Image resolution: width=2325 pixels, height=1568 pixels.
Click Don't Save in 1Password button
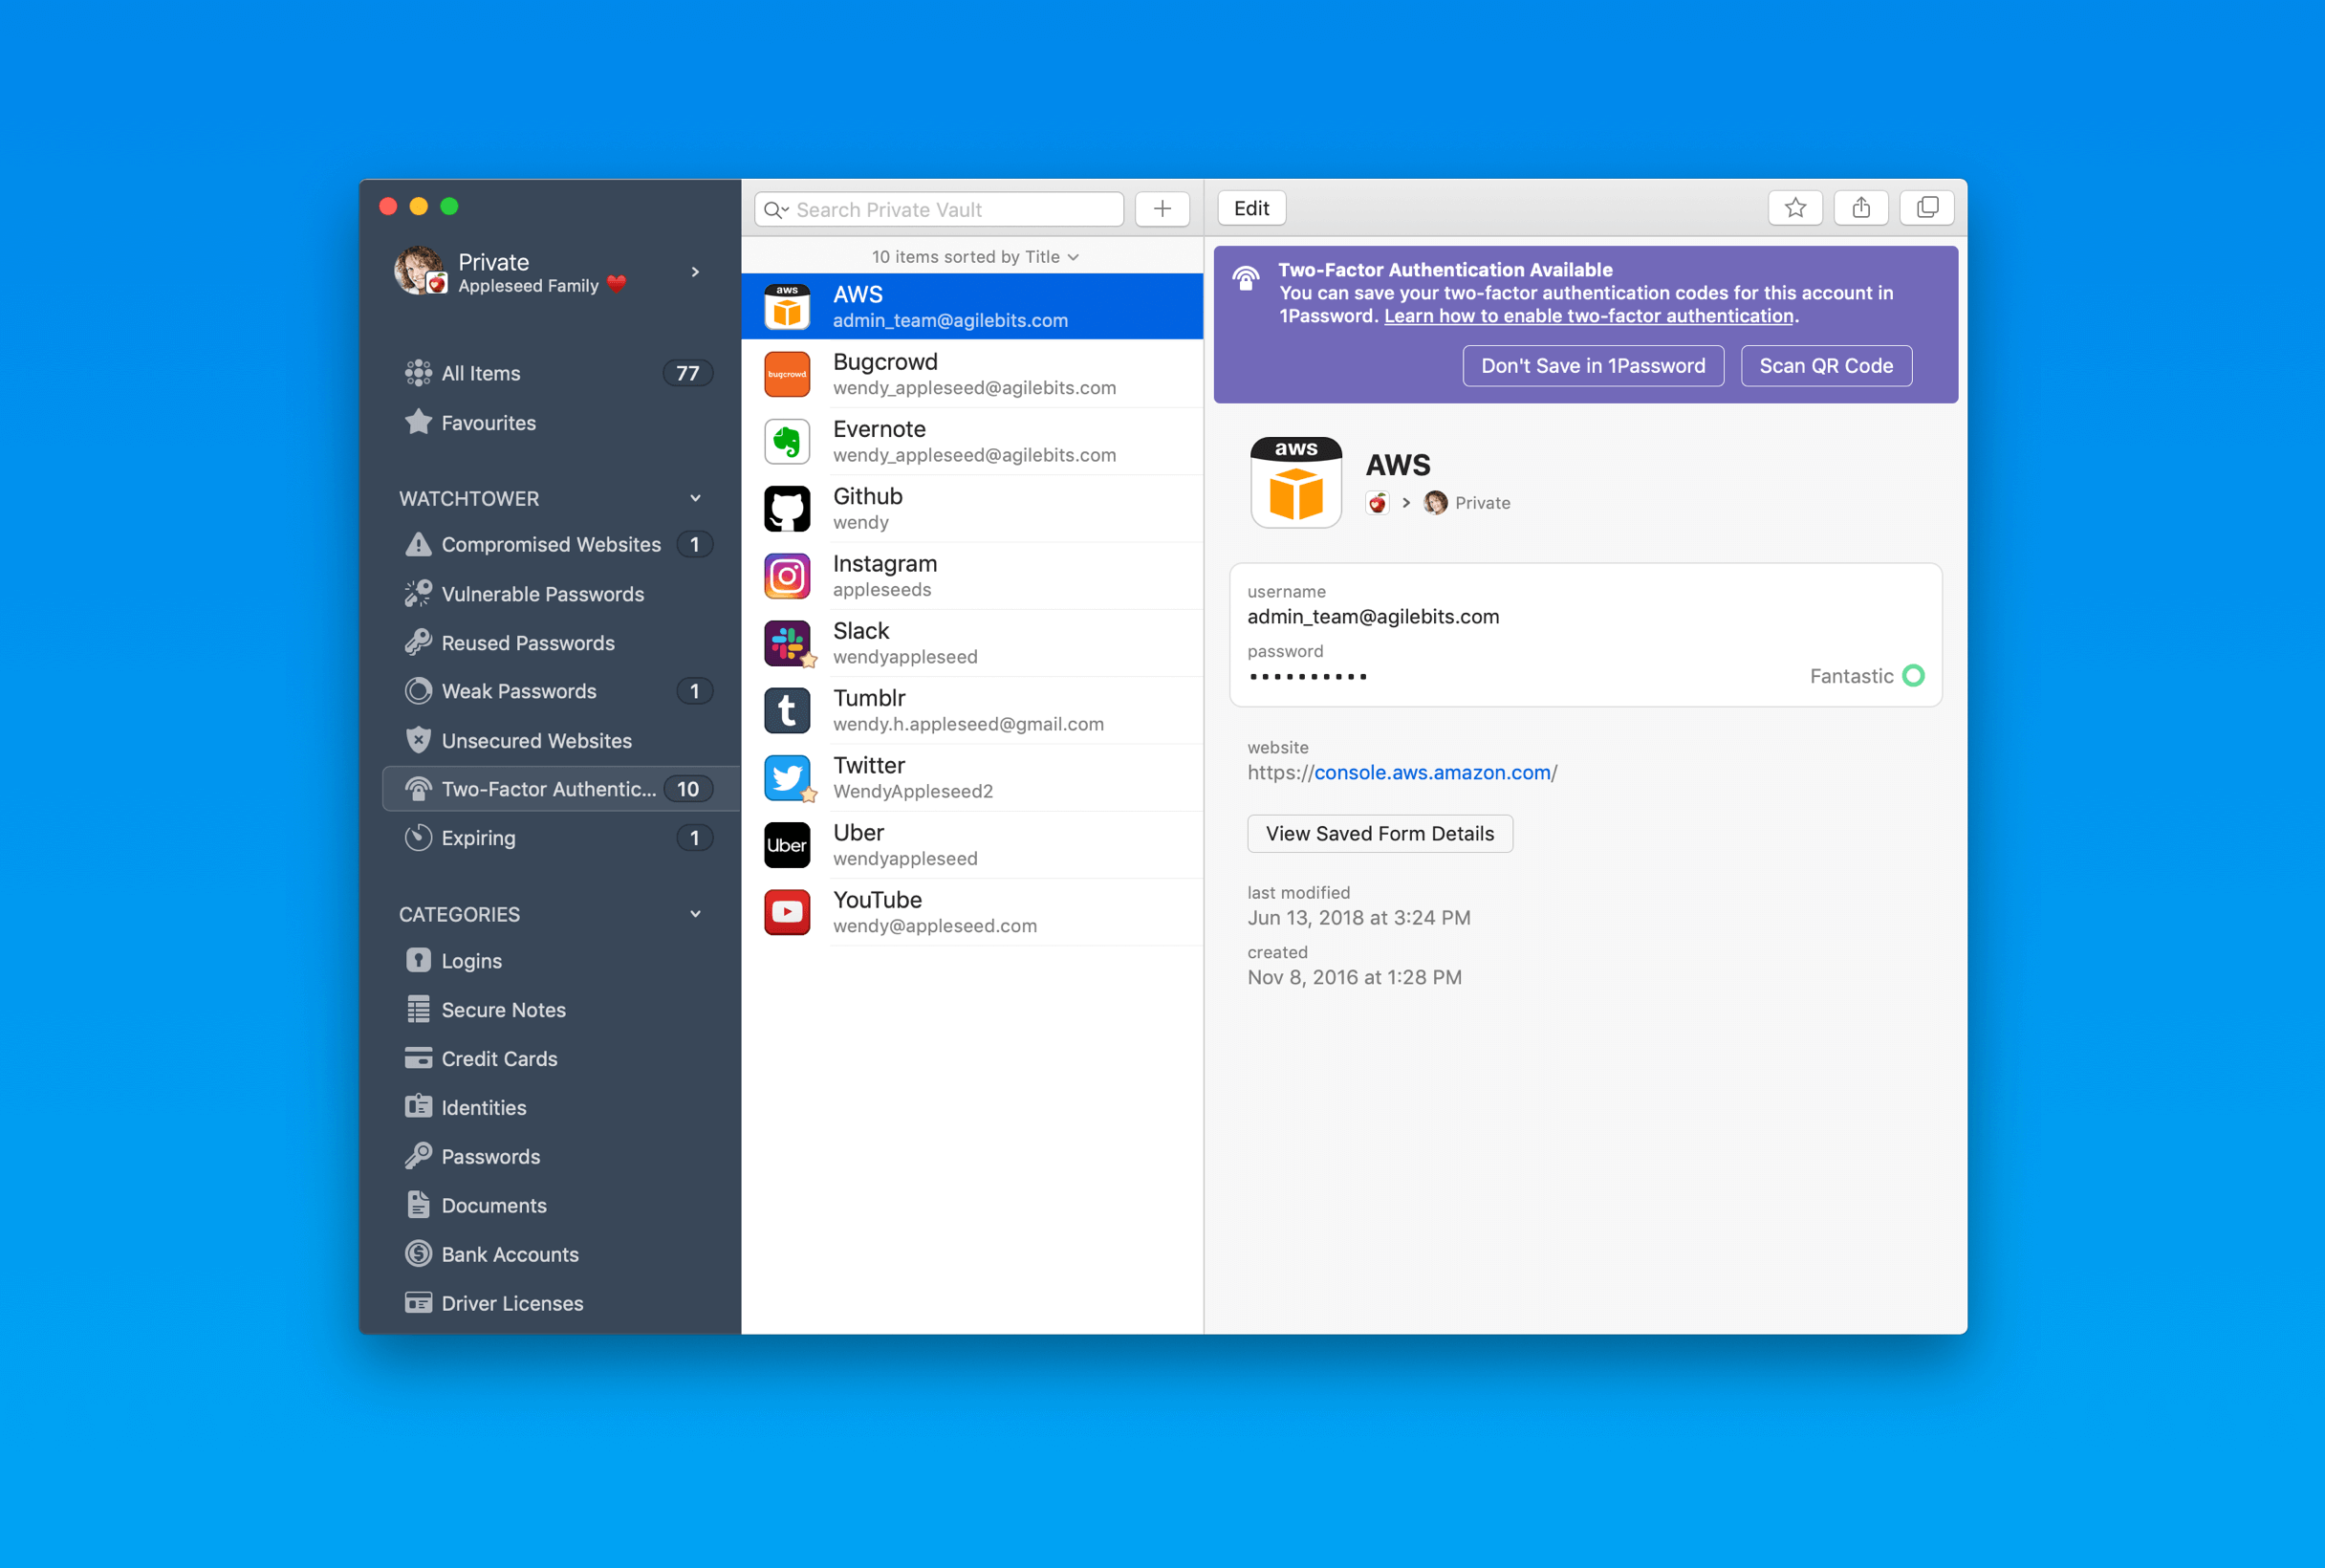[x=1592, y=364]
